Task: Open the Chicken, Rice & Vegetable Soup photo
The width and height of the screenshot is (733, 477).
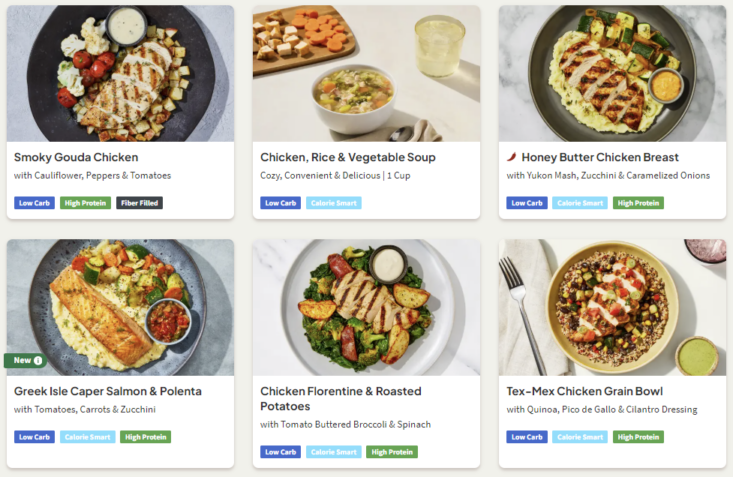Action: pyautogui.click(x=366, y=73)
